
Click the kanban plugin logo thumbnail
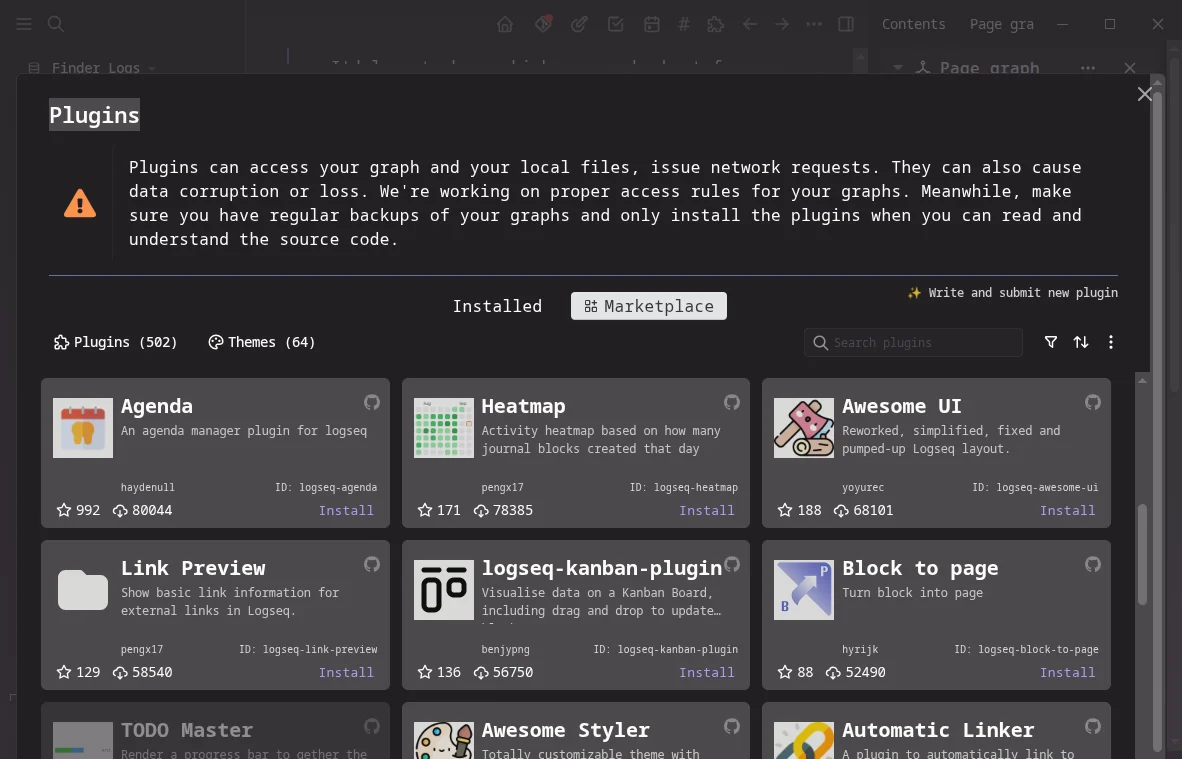[x=444, y=590]
